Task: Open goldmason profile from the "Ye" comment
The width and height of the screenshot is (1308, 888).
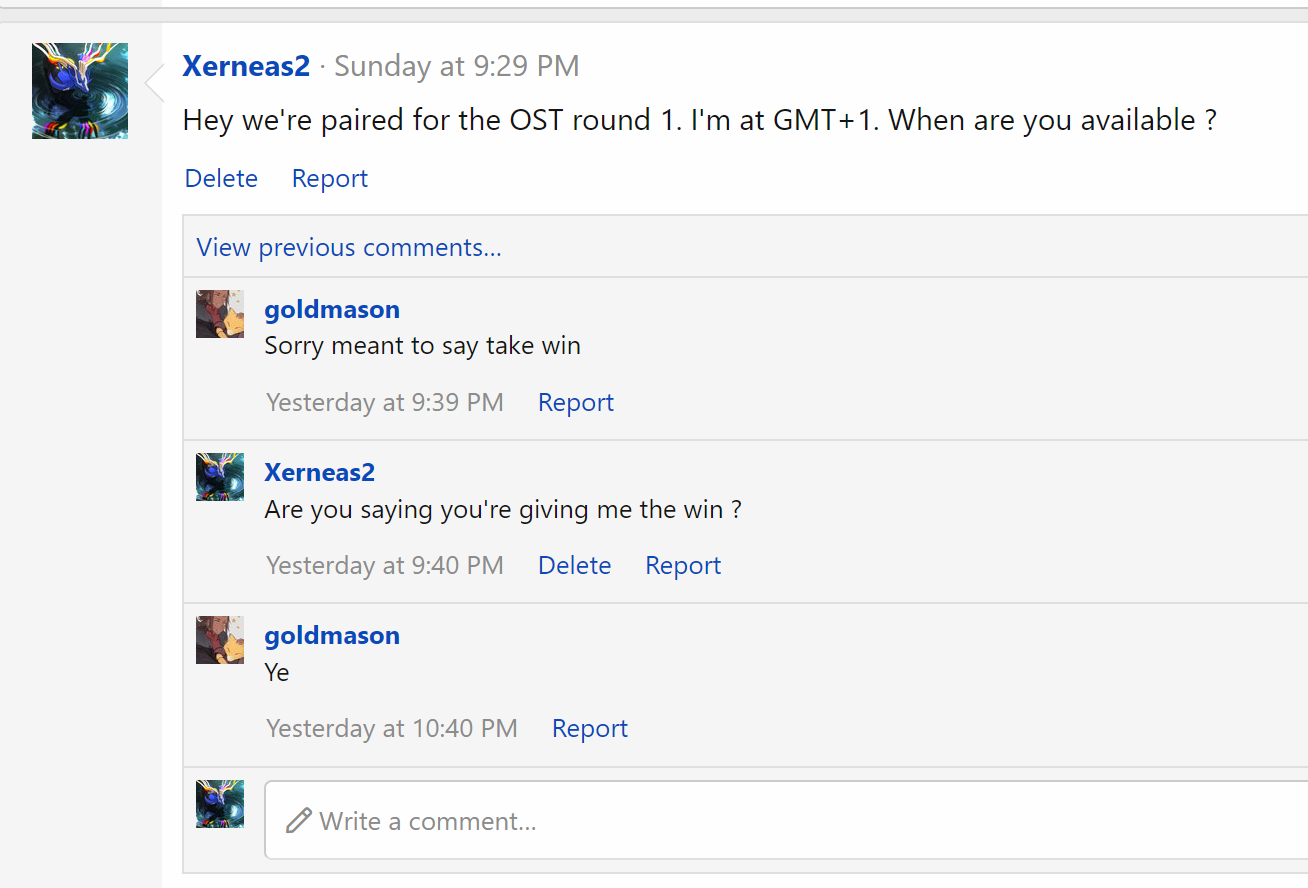Action: pyautogui.click(x=332, y=635)
